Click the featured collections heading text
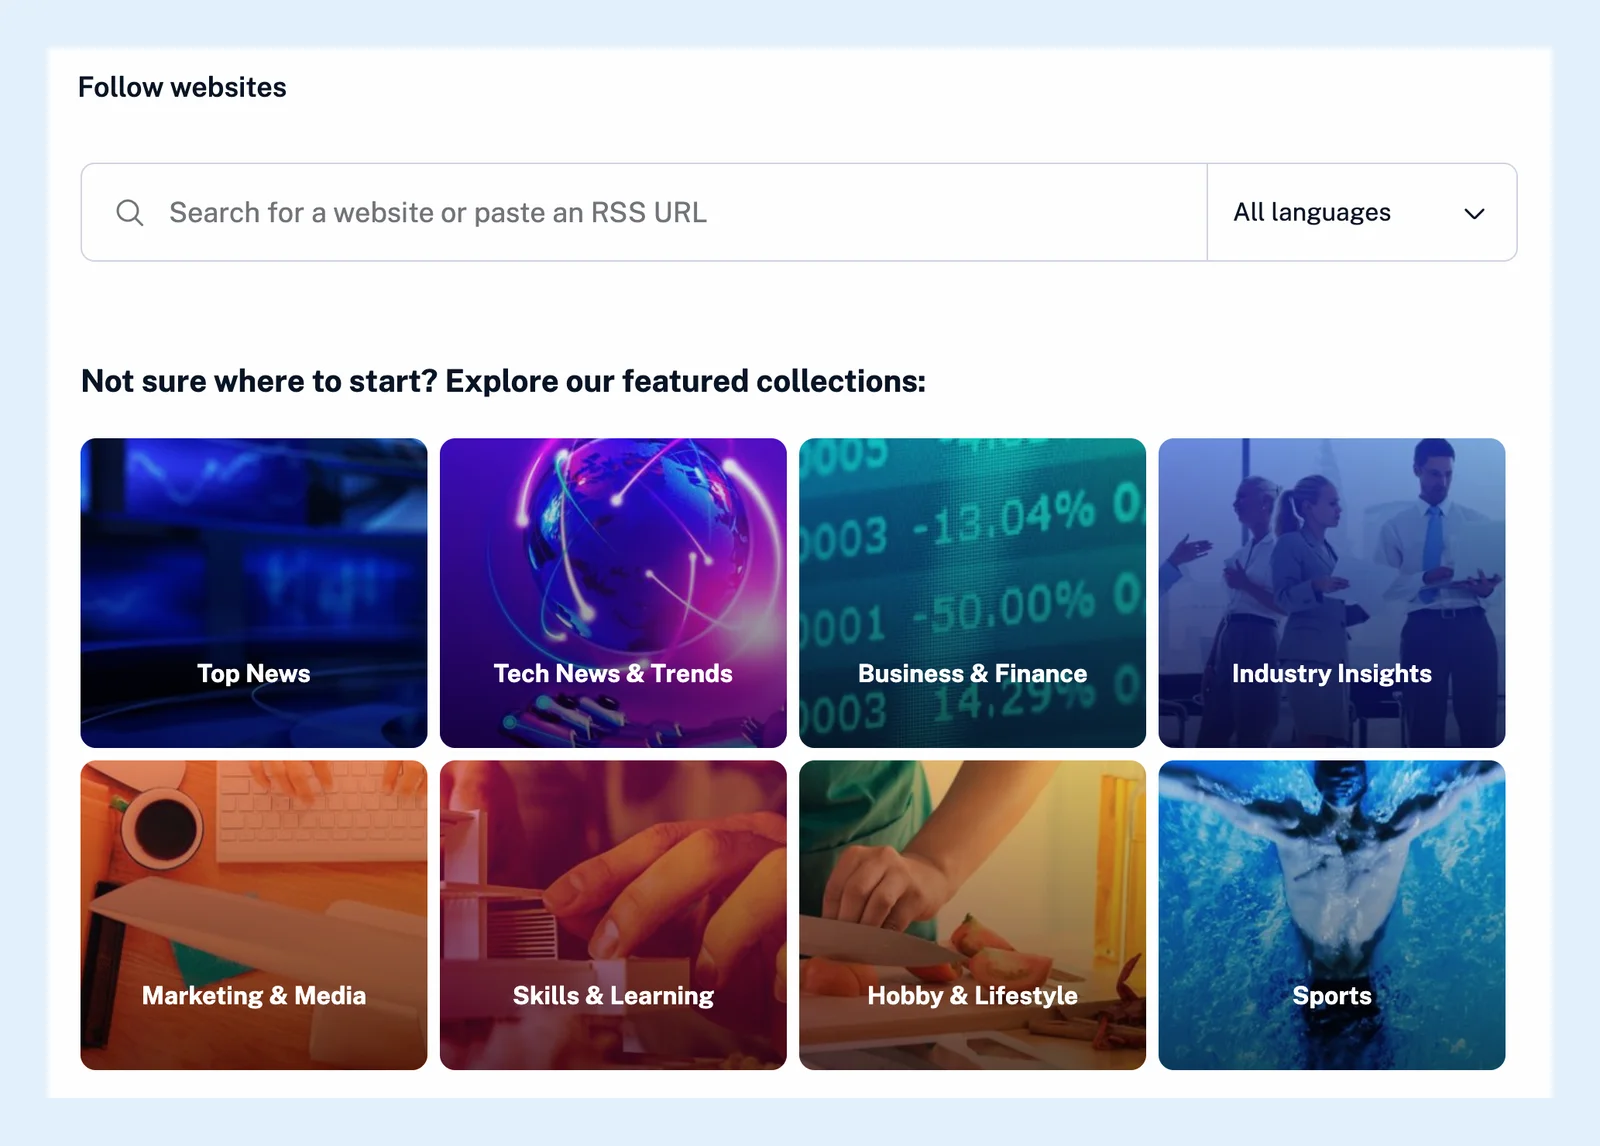The height and width of the screenshot is (1146, 1600). click(503, 381)
